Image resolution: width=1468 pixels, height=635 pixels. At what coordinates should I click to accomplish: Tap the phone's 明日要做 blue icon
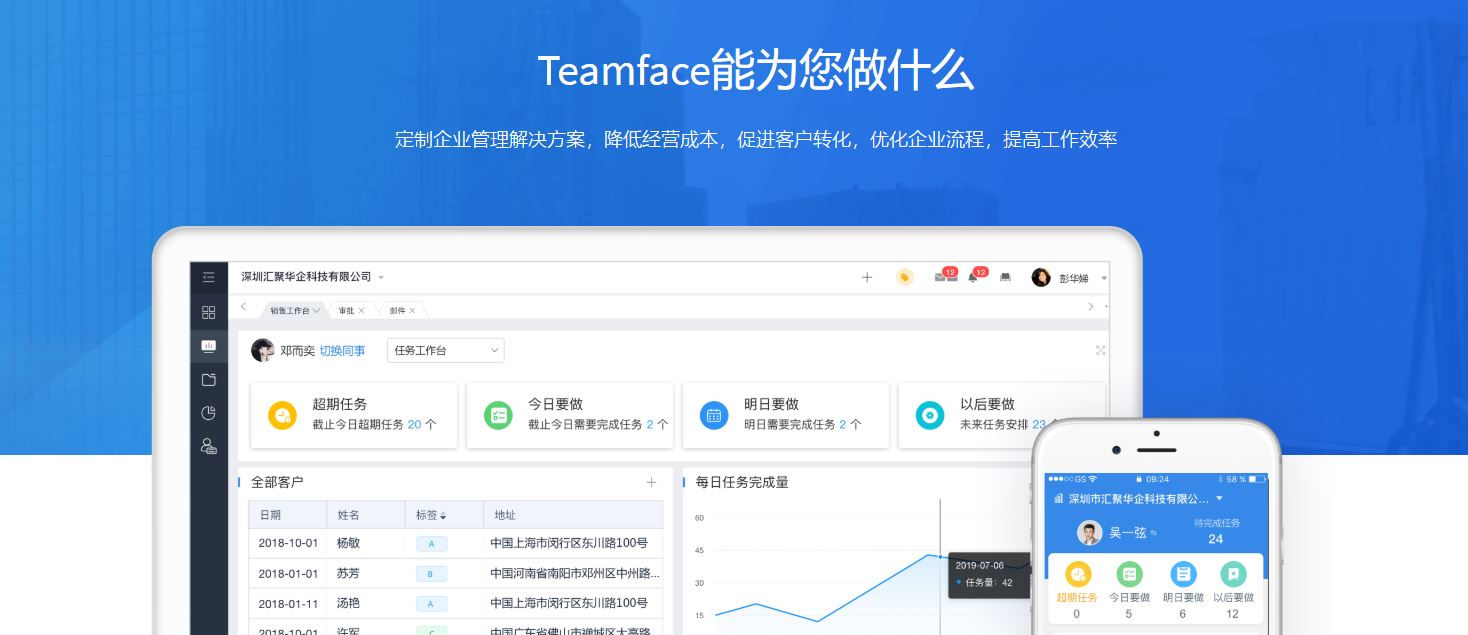click(1183, 574)
